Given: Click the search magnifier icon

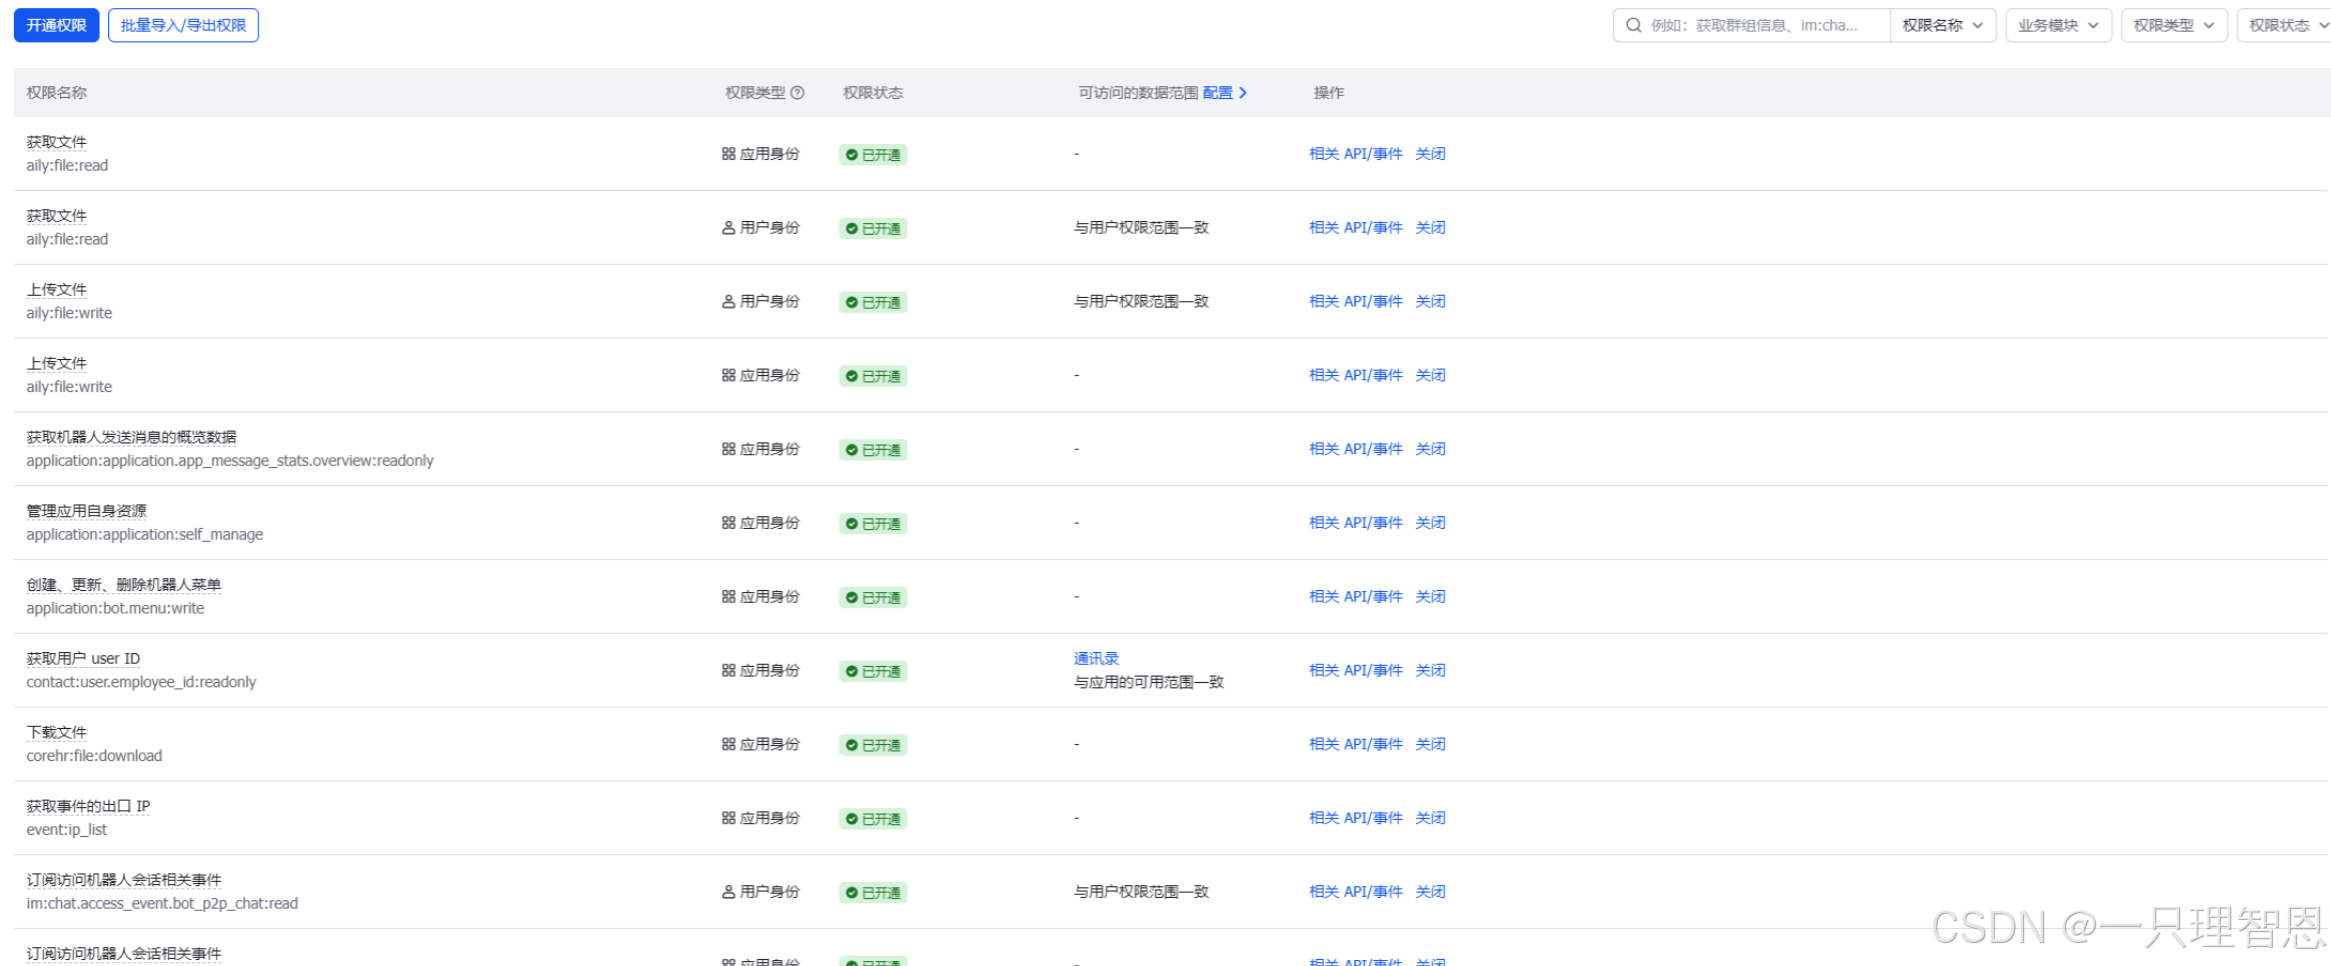Looking at the screenshot, I should coord(1633,25).
